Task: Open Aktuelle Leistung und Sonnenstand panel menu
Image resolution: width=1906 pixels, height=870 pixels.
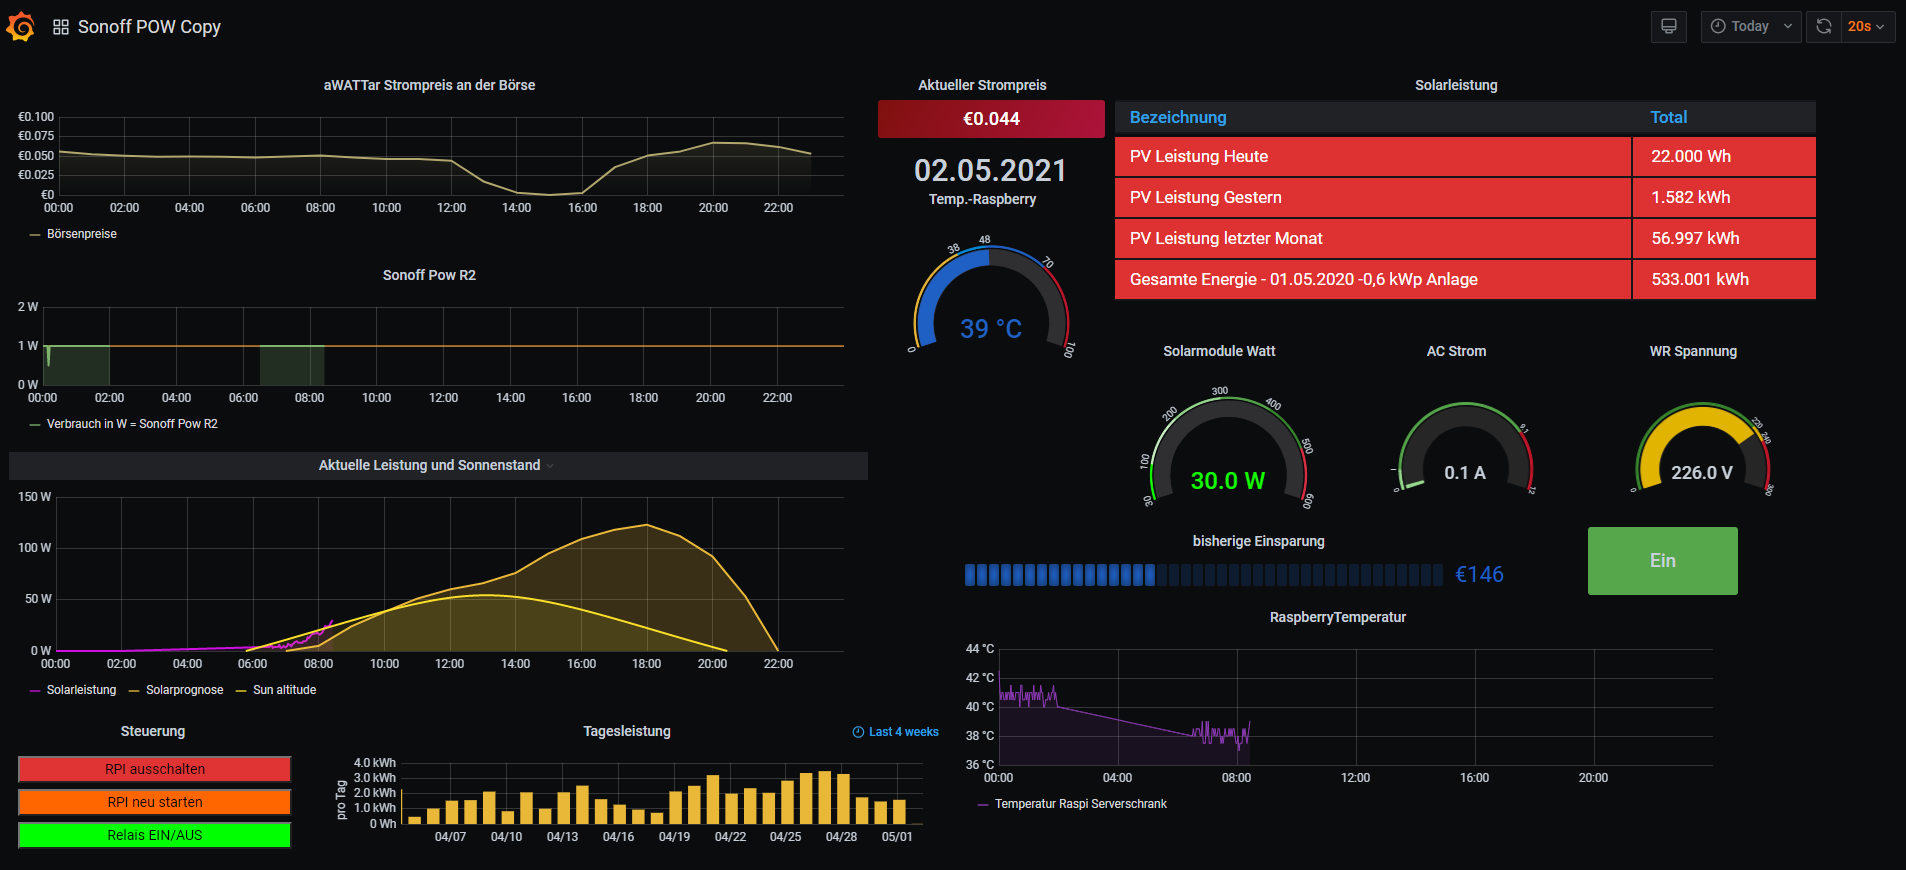Action: click(x=430, y=465)
